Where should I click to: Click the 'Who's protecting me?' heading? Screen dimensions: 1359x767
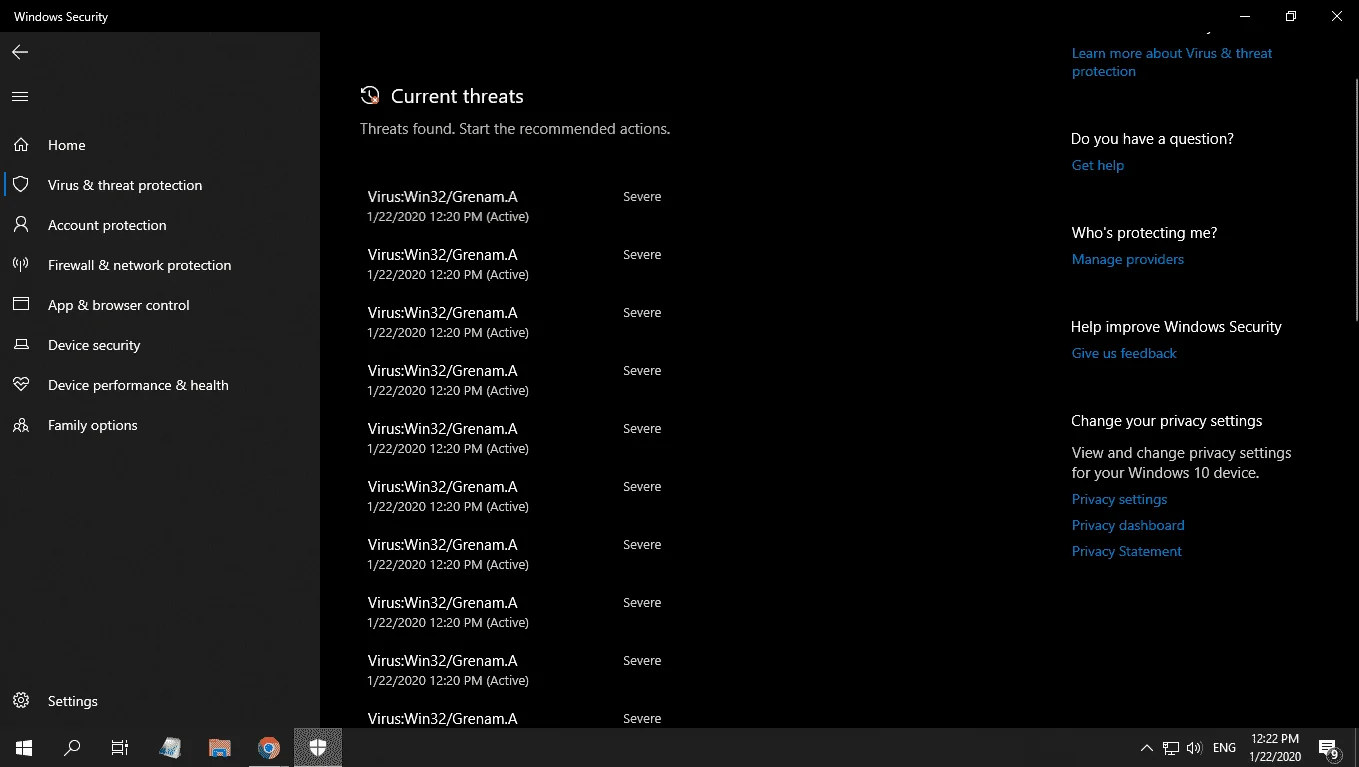[1144, 233]
